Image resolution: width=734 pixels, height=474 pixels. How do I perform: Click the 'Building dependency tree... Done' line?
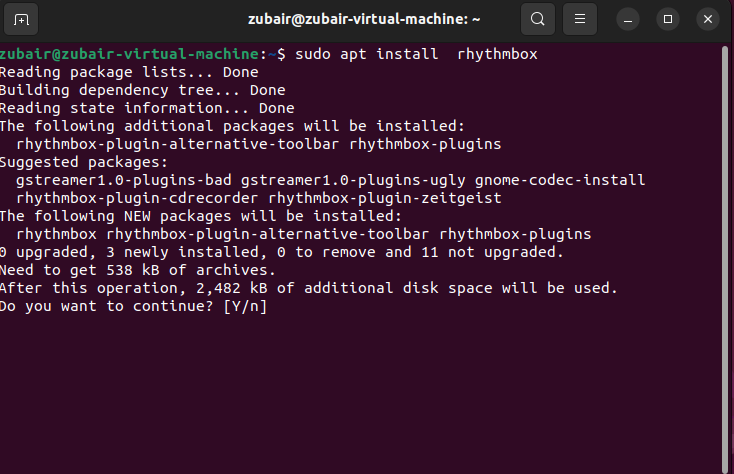[143, 90]
